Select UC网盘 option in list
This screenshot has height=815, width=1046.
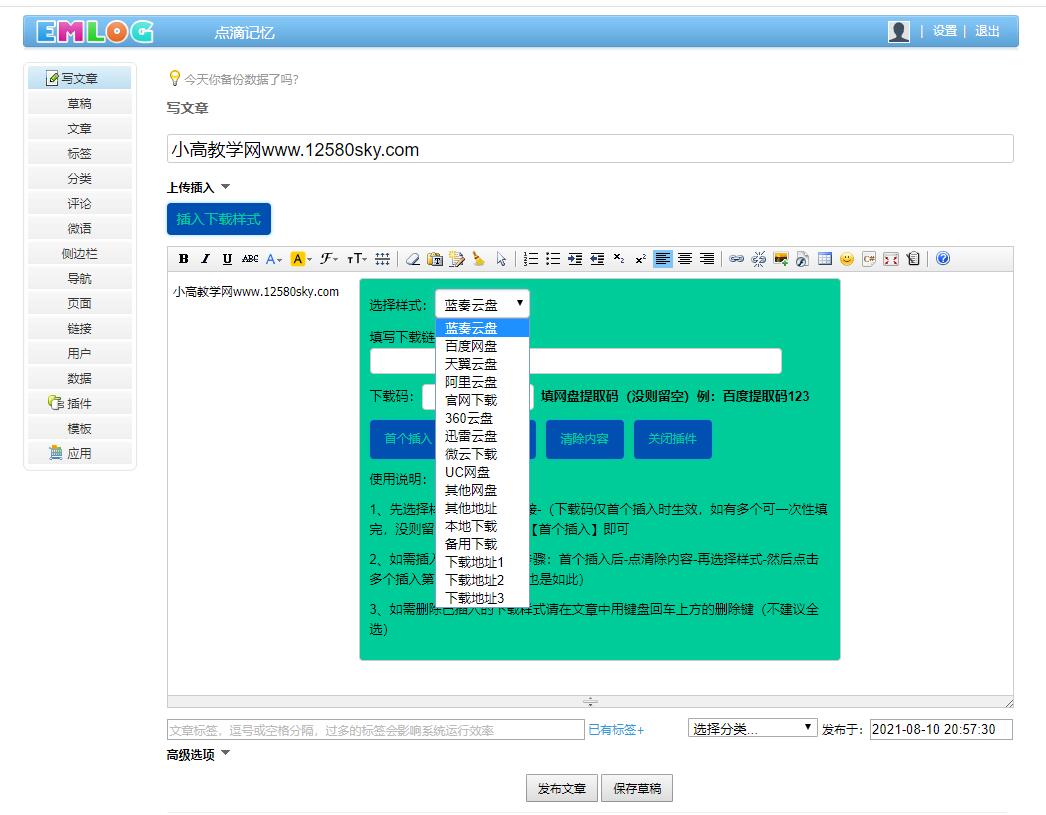(x=482, y=472)
